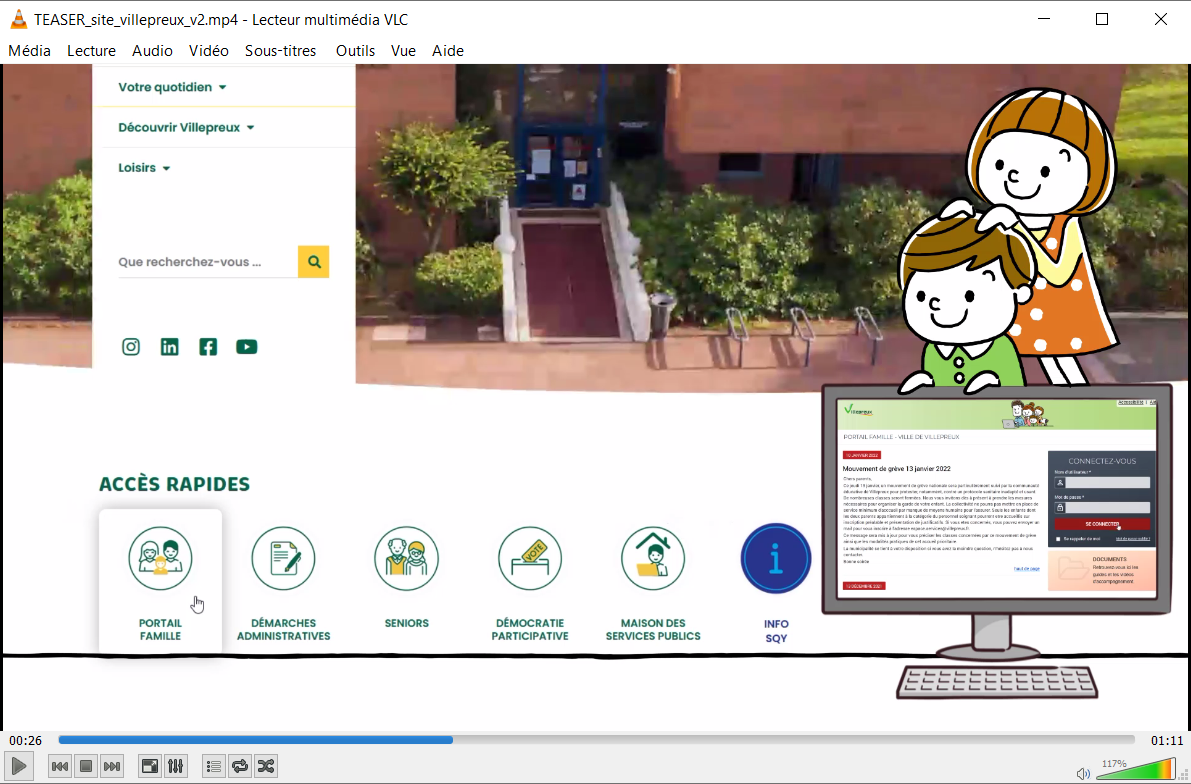Click the yellow search magnifier button
The image size is (1191, 784).
coord(314,262)
